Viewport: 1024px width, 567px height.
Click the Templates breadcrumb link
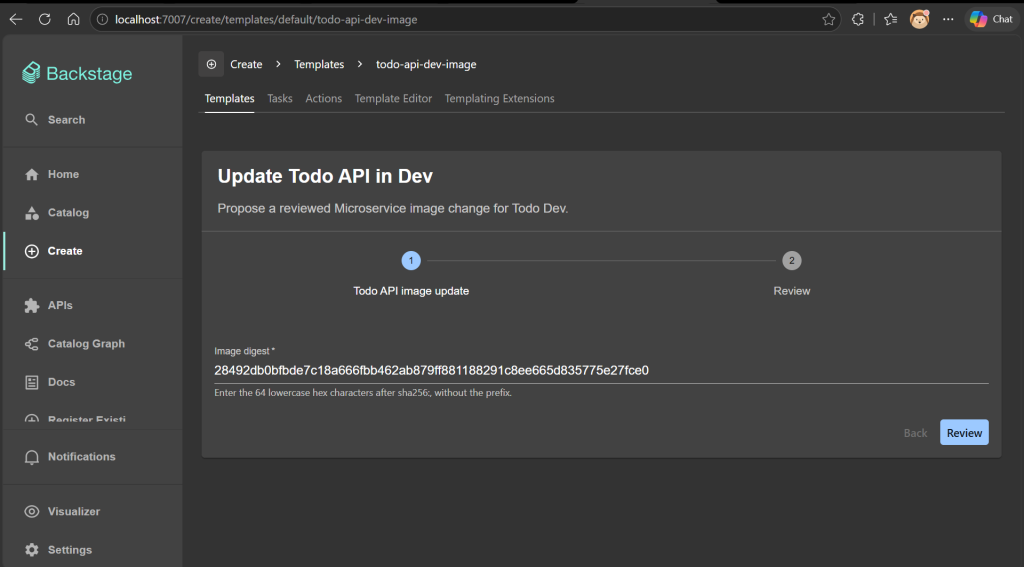319,64
